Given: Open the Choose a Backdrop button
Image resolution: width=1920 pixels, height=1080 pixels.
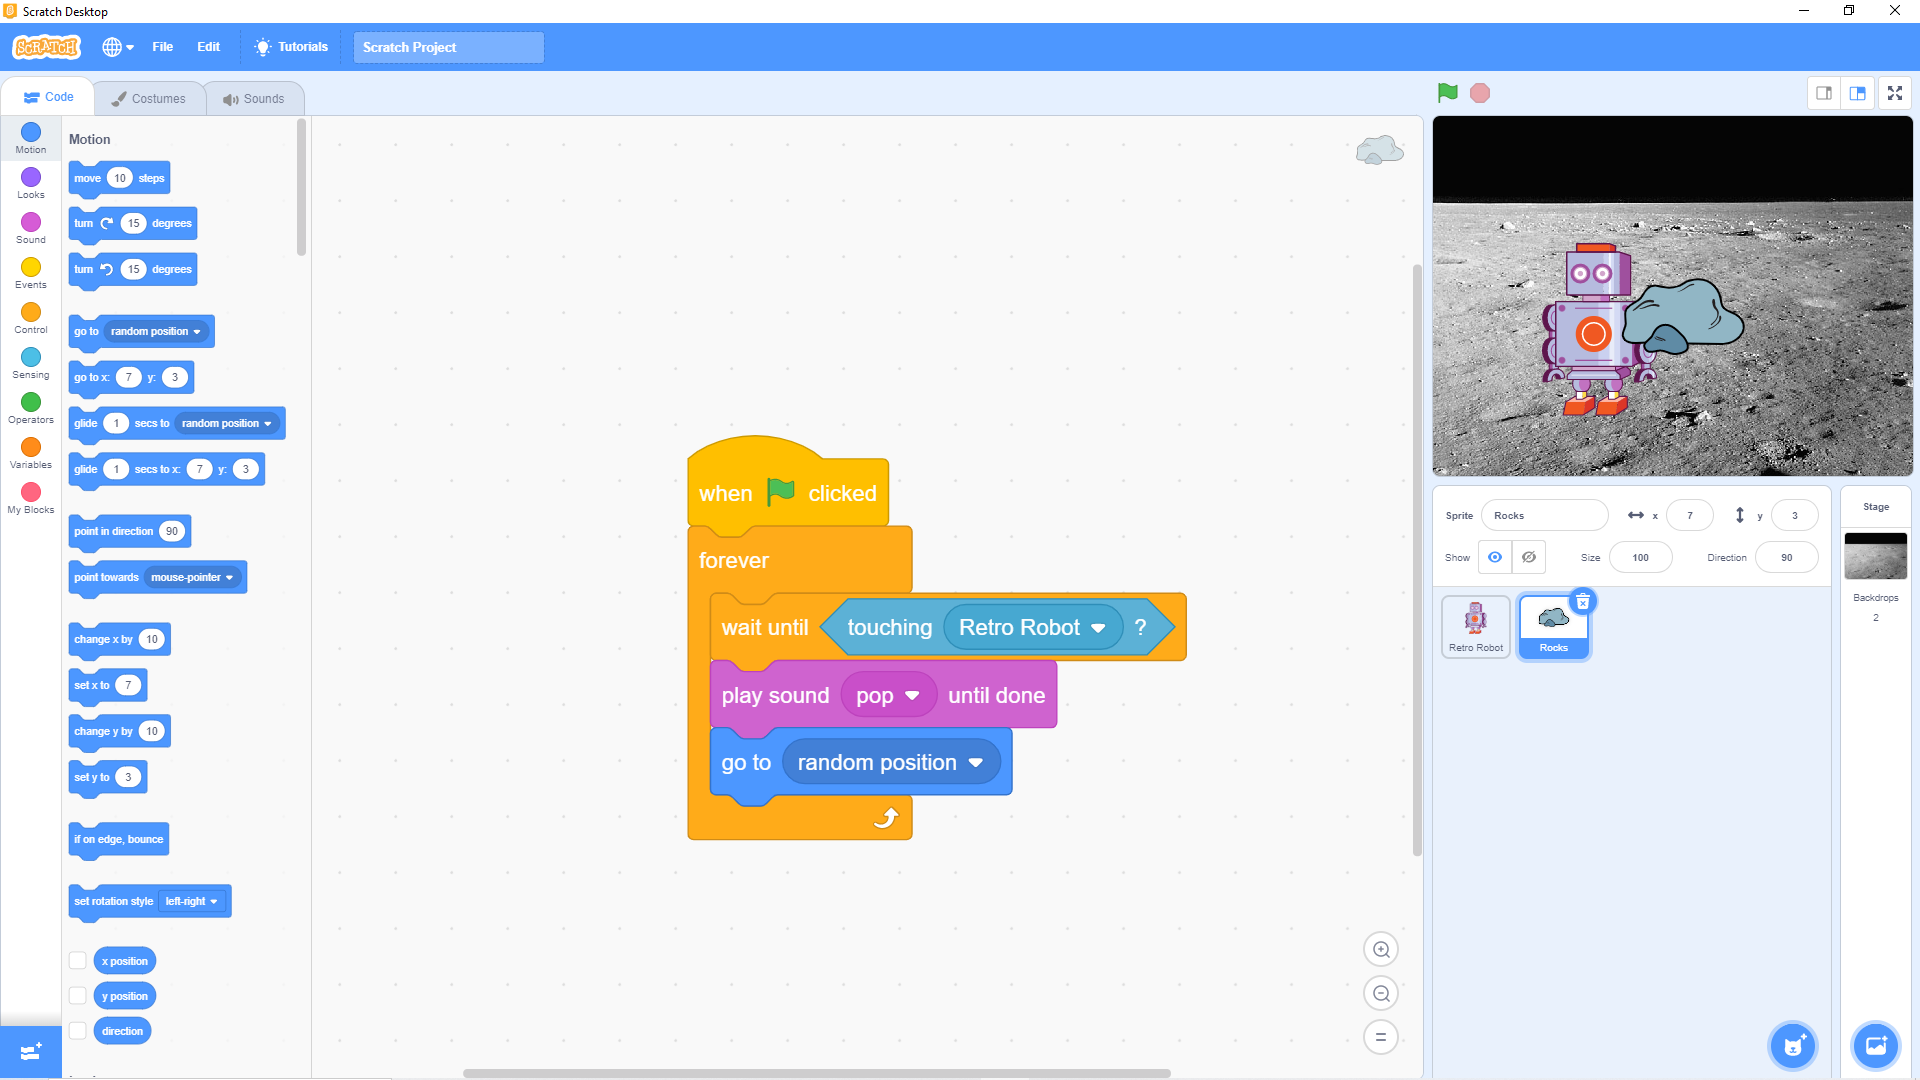Looking at the screenshot, I should (x=1875, y=1046).
